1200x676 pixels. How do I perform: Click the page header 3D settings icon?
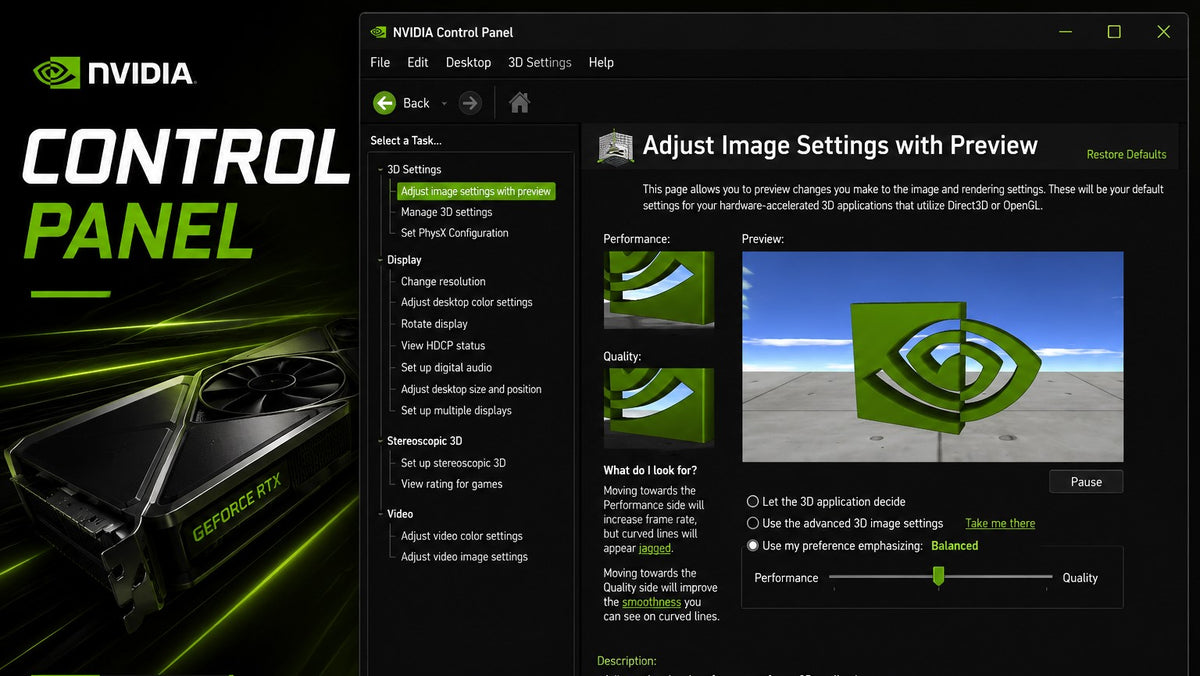(615, 147)
